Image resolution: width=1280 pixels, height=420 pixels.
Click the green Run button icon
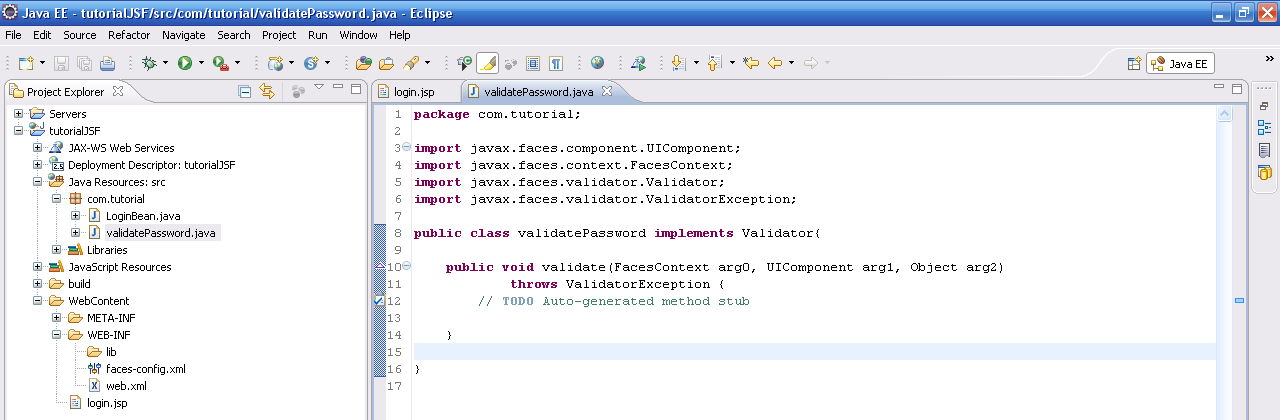(x=185, y=63)
